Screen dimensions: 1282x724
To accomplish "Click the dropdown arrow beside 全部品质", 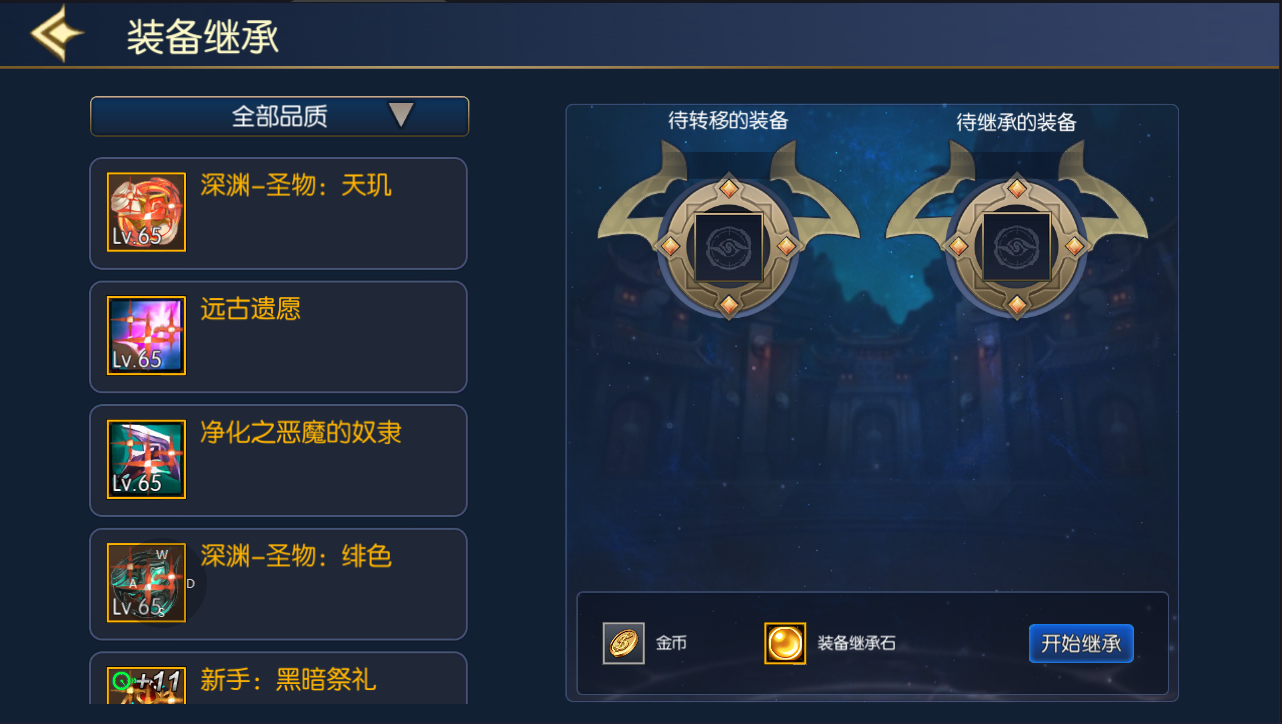I will click(401, 116).
